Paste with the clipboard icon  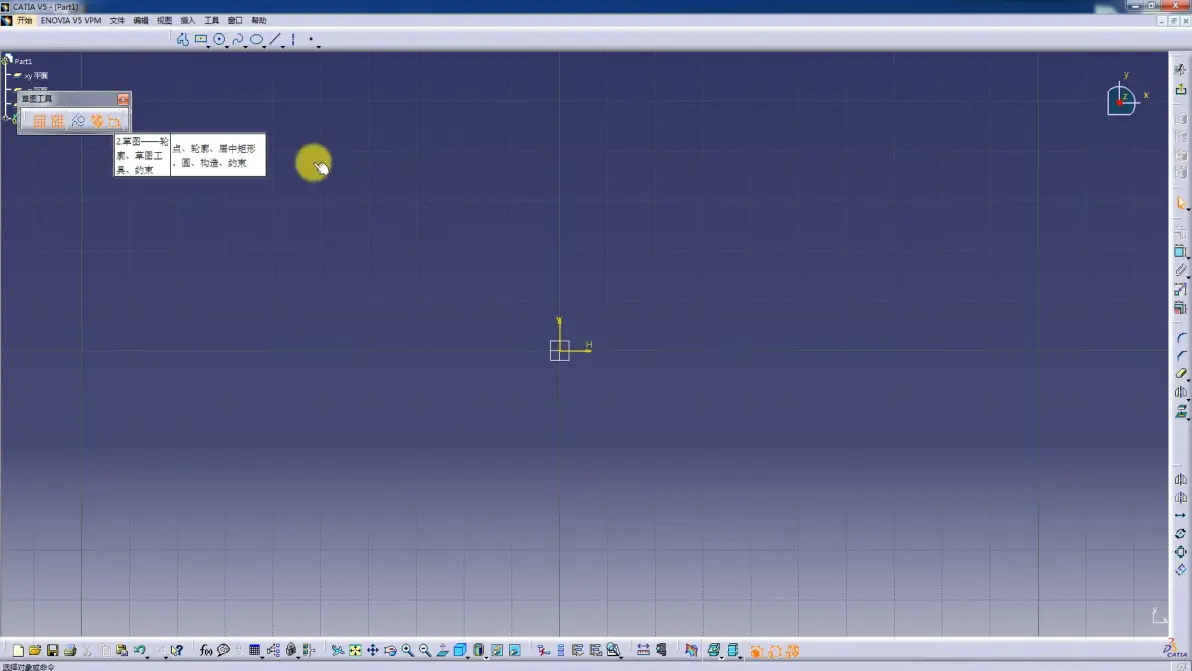tap(122, 650)
